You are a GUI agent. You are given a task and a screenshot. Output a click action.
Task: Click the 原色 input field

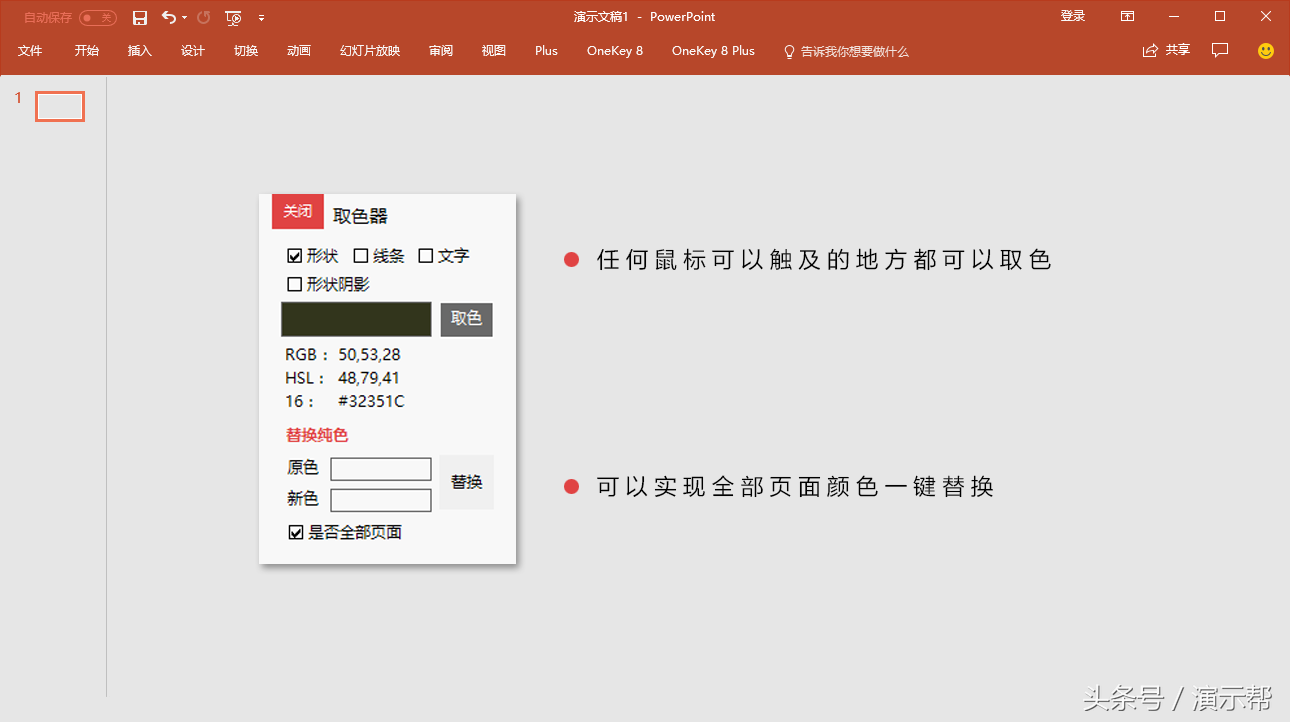click(x=381, y=469)
